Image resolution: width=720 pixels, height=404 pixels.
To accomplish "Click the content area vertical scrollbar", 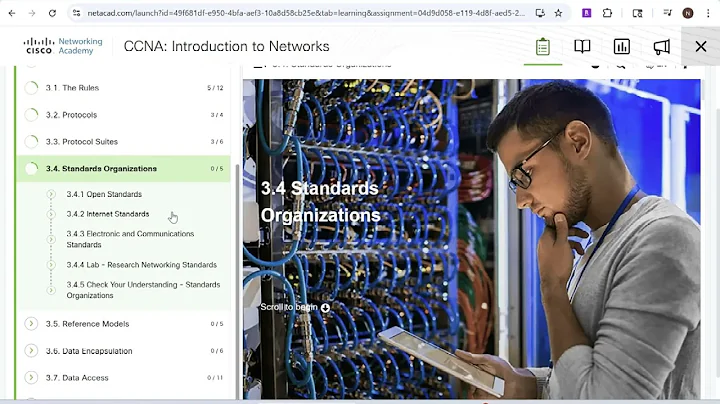I will coord(703,90).
